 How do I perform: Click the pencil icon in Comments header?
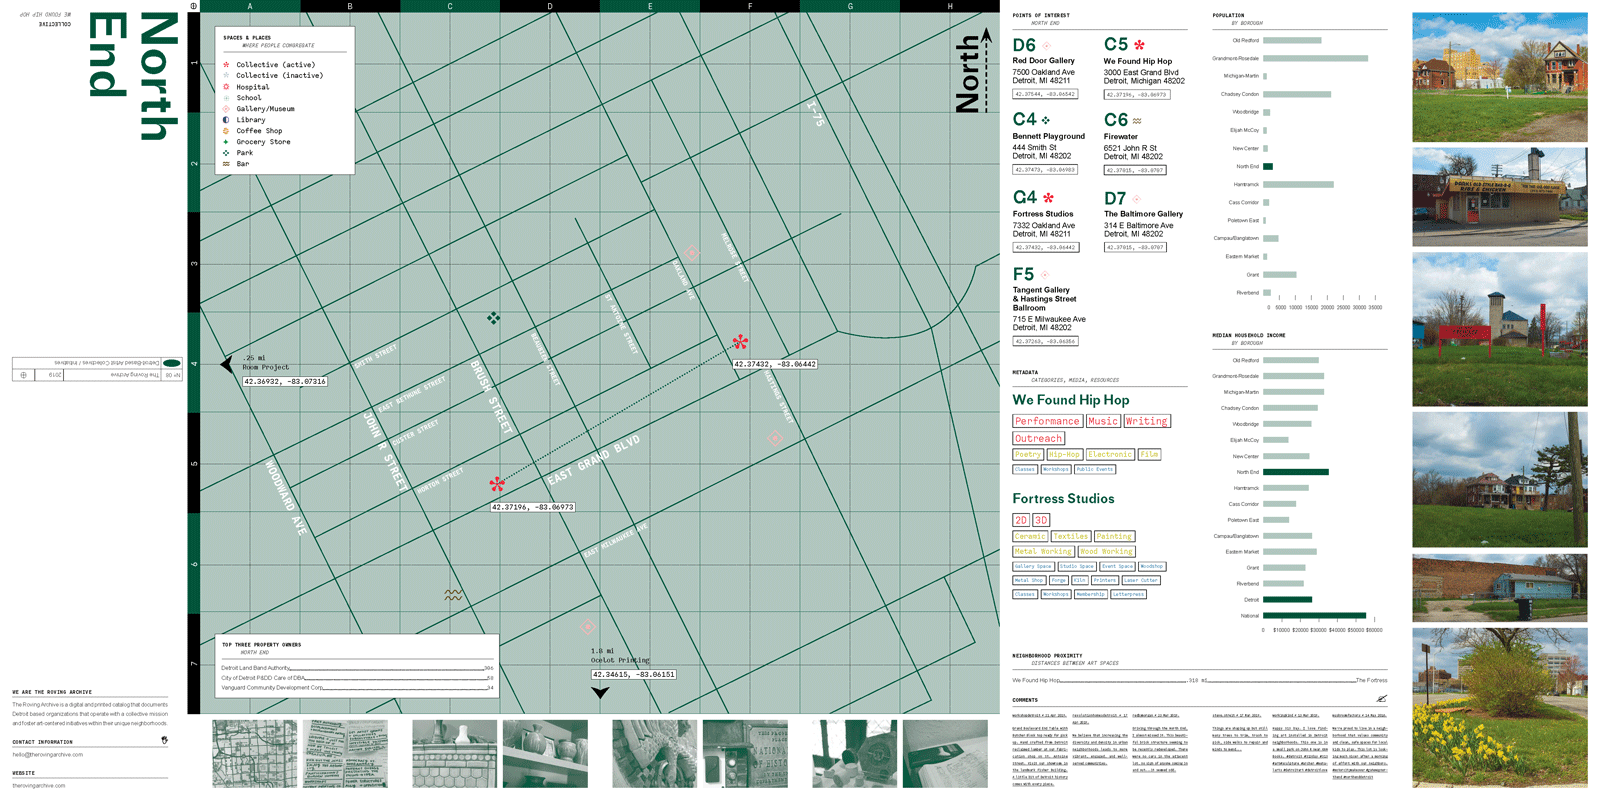coord(1382,699)
